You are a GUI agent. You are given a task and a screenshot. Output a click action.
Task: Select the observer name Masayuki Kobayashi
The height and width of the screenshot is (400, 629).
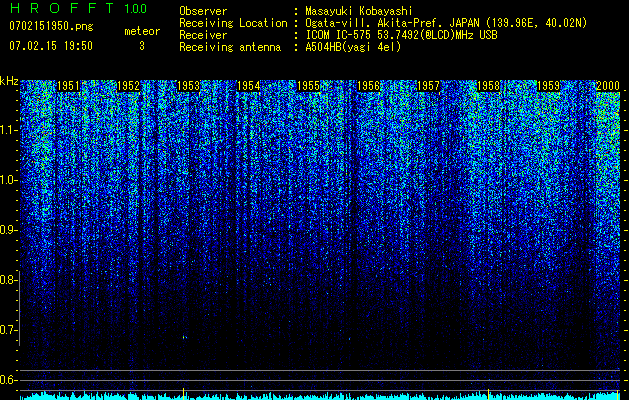[x=359, y=11]
